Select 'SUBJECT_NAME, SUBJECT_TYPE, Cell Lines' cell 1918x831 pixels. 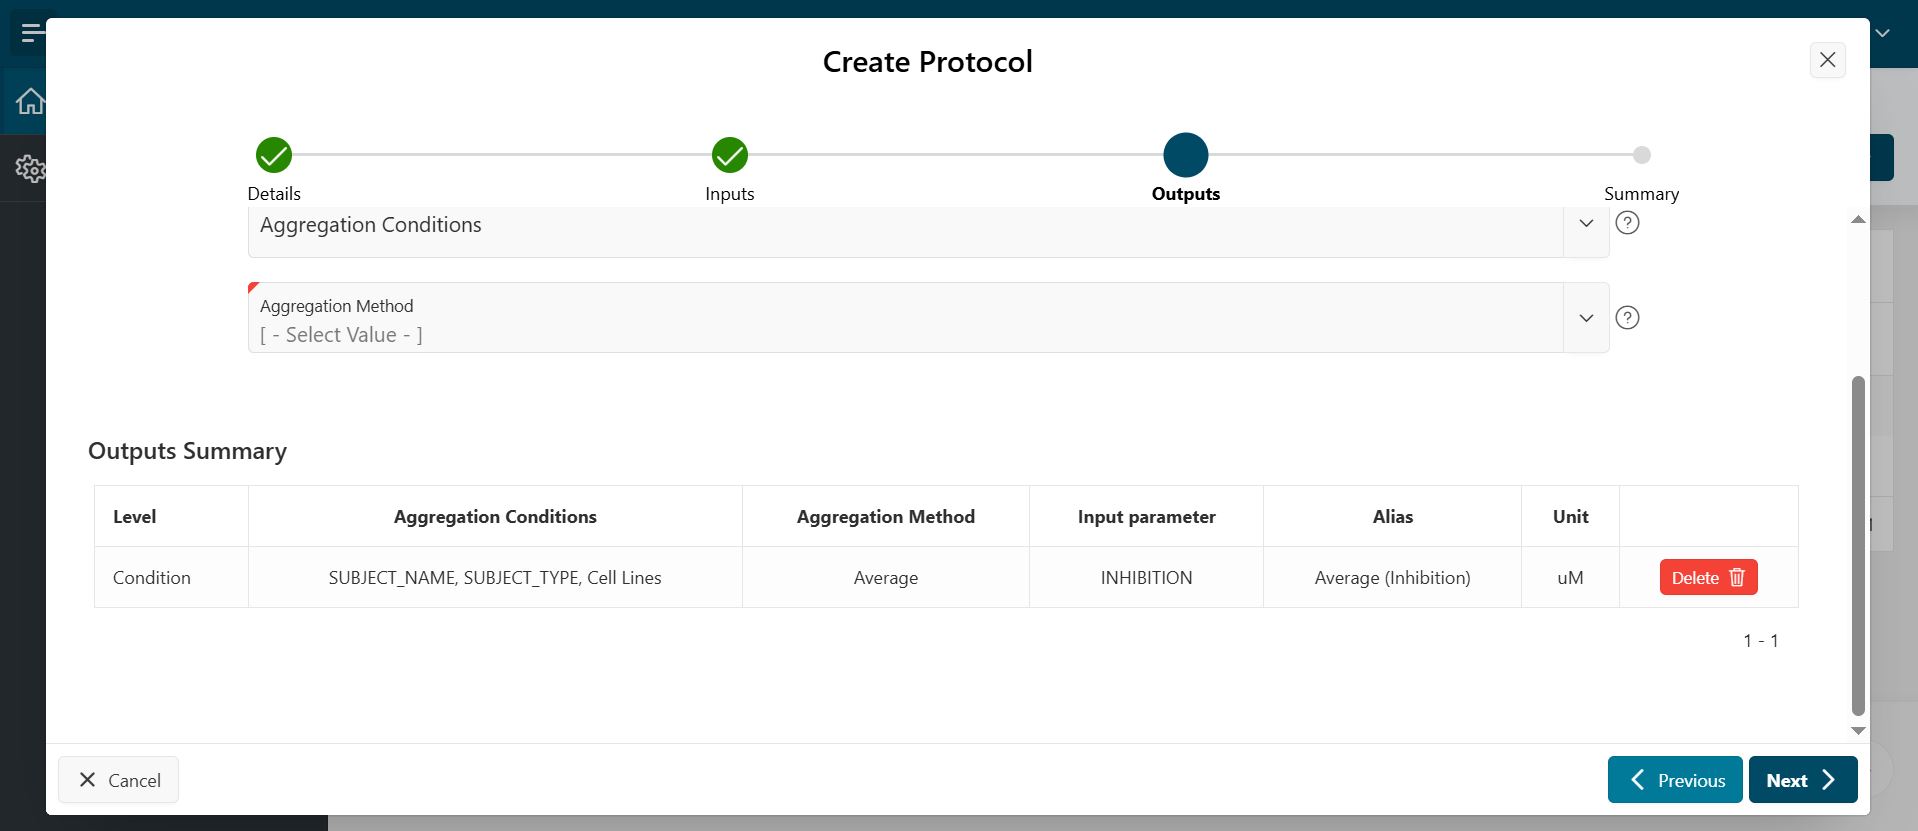click(x=495, y=578)
